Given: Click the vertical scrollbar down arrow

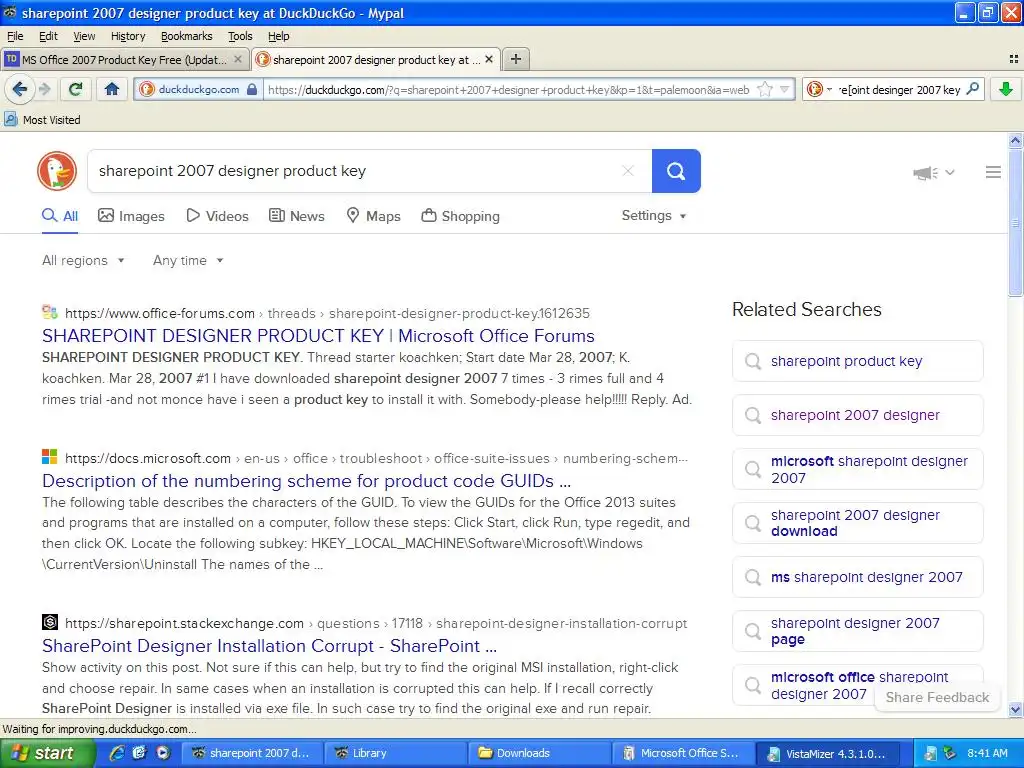Looking at the screenshot, I should (1015, 710).
